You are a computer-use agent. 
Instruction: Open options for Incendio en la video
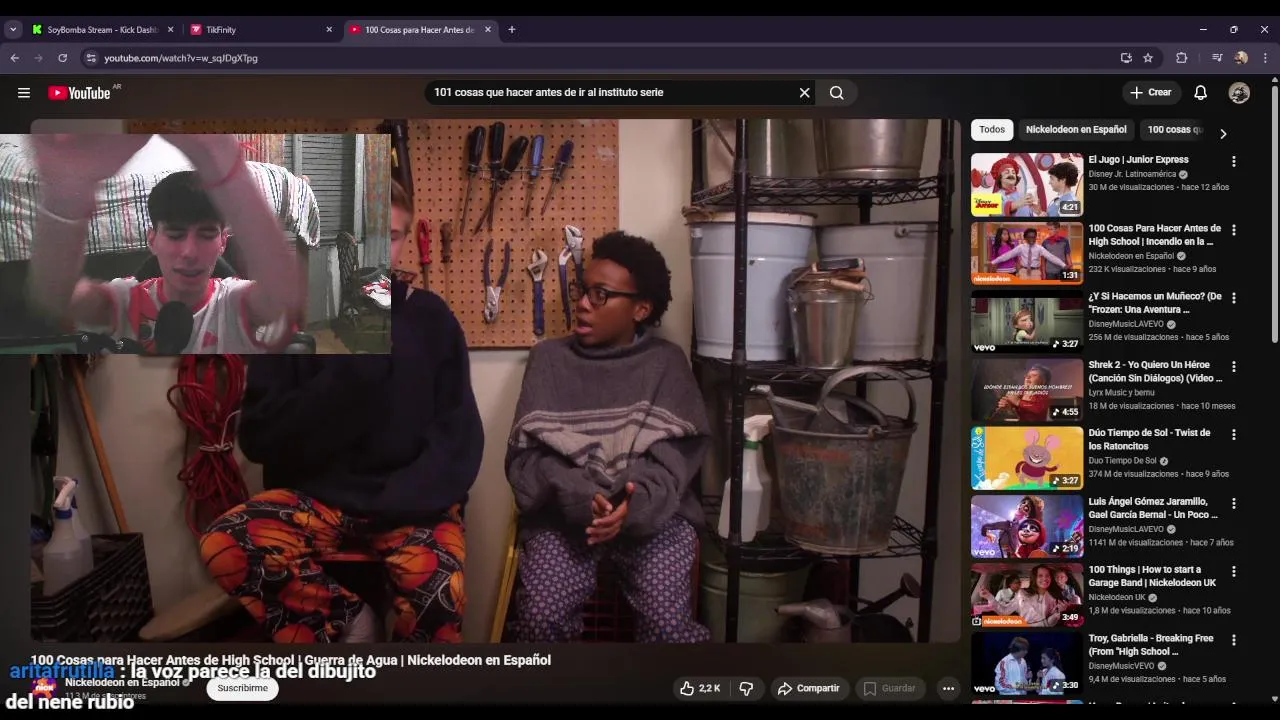click(x=1233, y=230)
